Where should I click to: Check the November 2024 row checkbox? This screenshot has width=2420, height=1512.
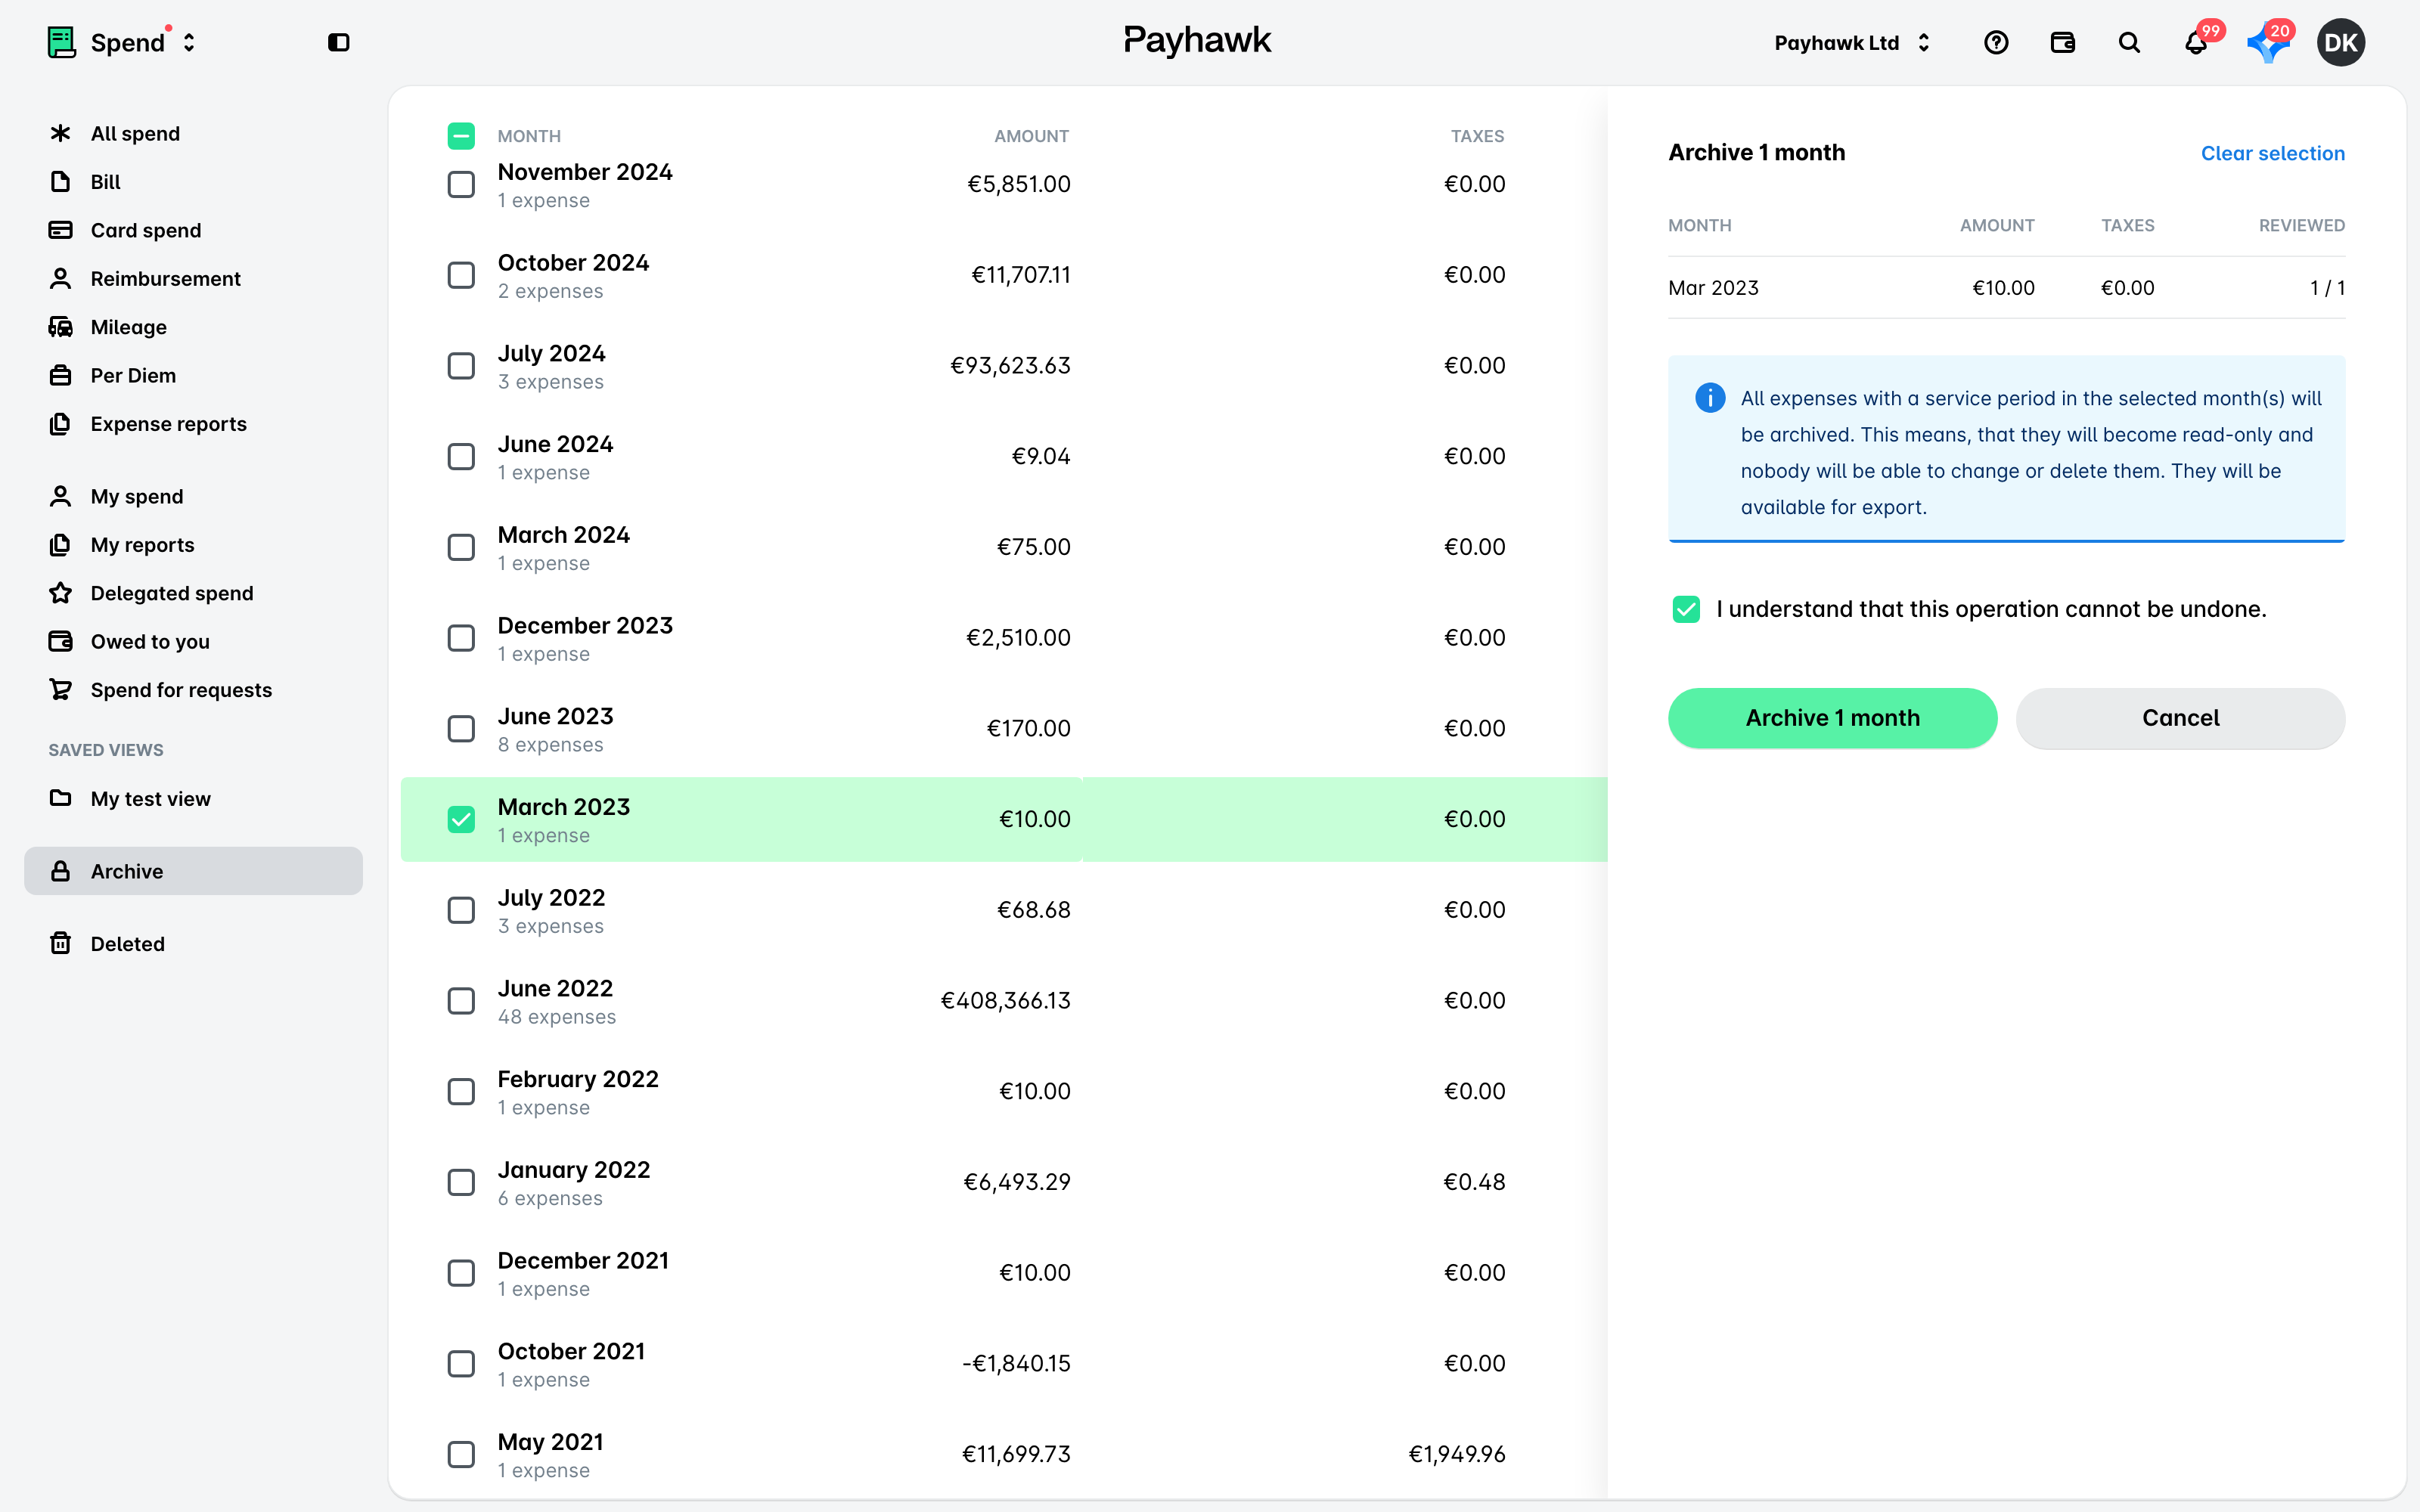tap(461, 184)
